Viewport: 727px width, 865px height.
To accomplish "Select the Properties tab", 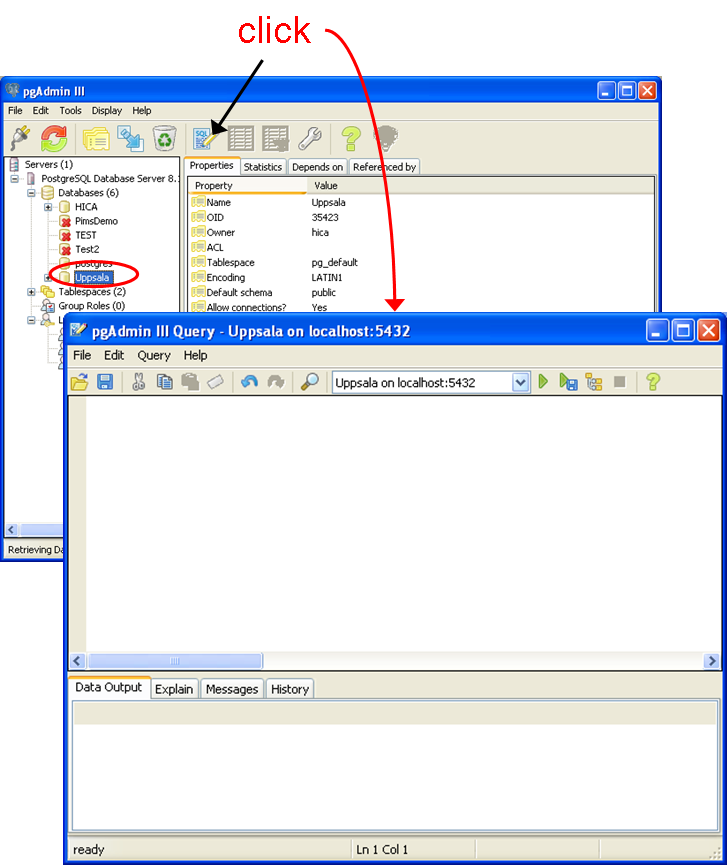I will coord(212,165).
